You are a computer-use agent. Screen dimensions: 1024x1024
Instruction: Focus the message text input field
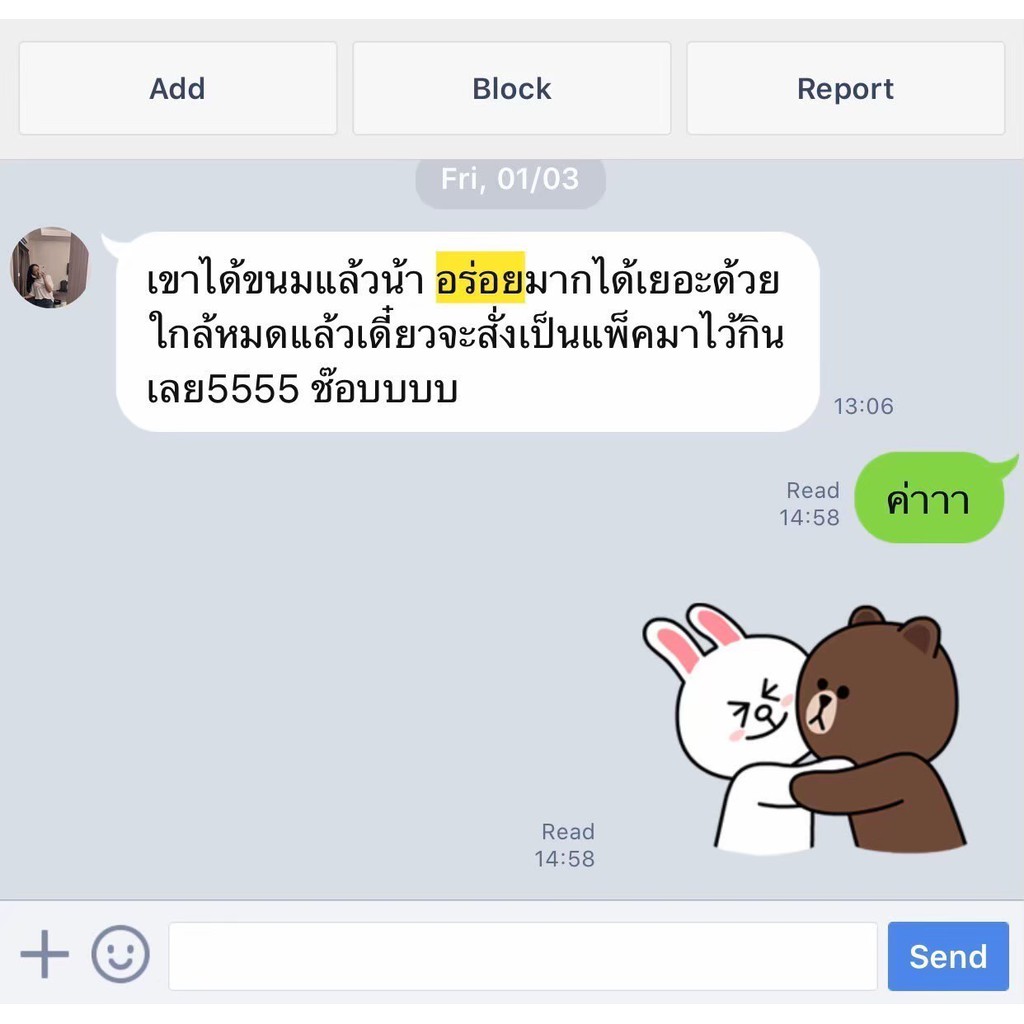(x=522, y=956)
